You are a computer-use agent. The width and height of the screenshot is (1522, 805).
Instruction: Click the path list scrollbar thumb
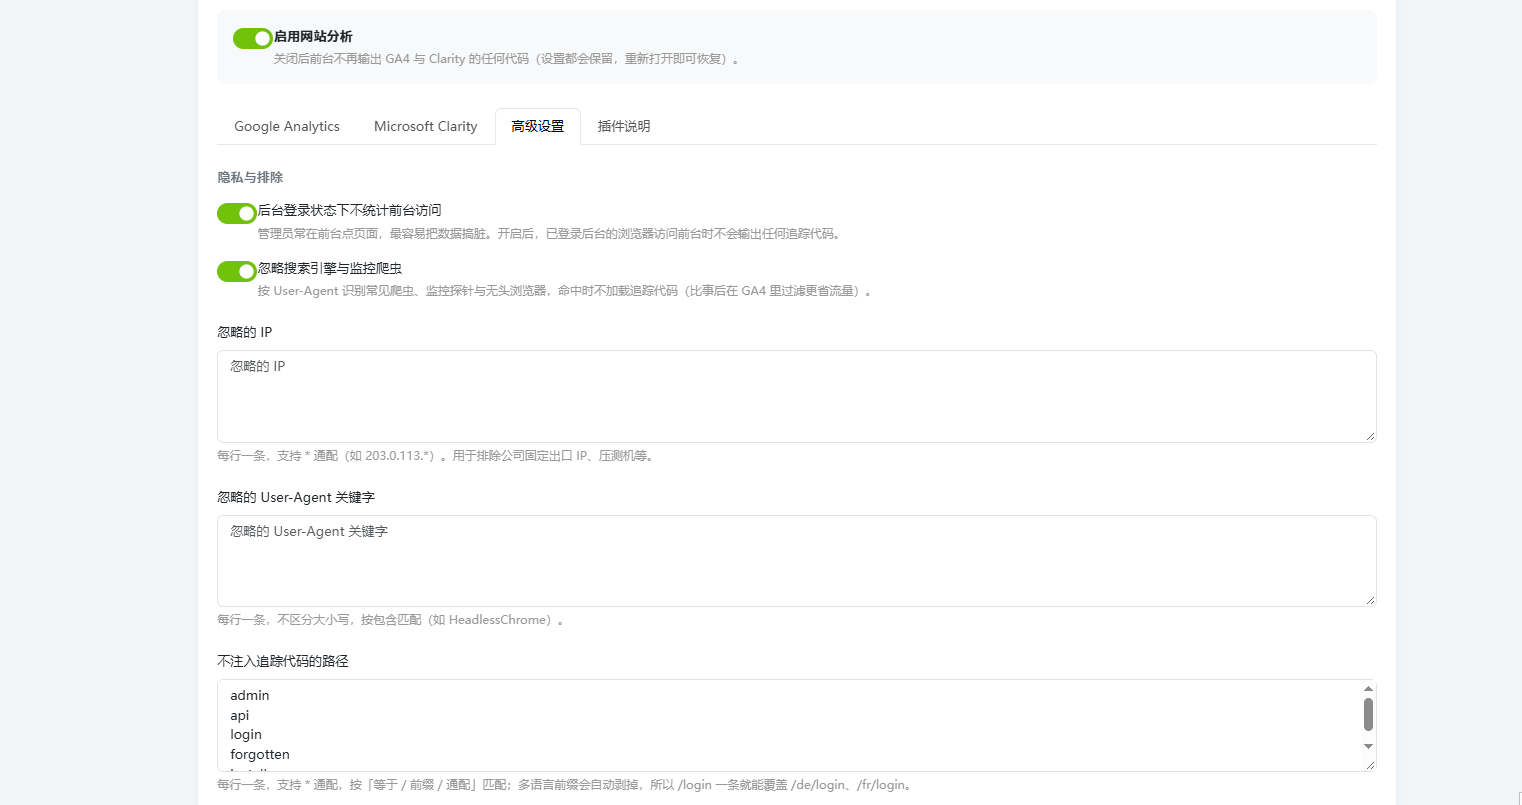coord(1368,714)
